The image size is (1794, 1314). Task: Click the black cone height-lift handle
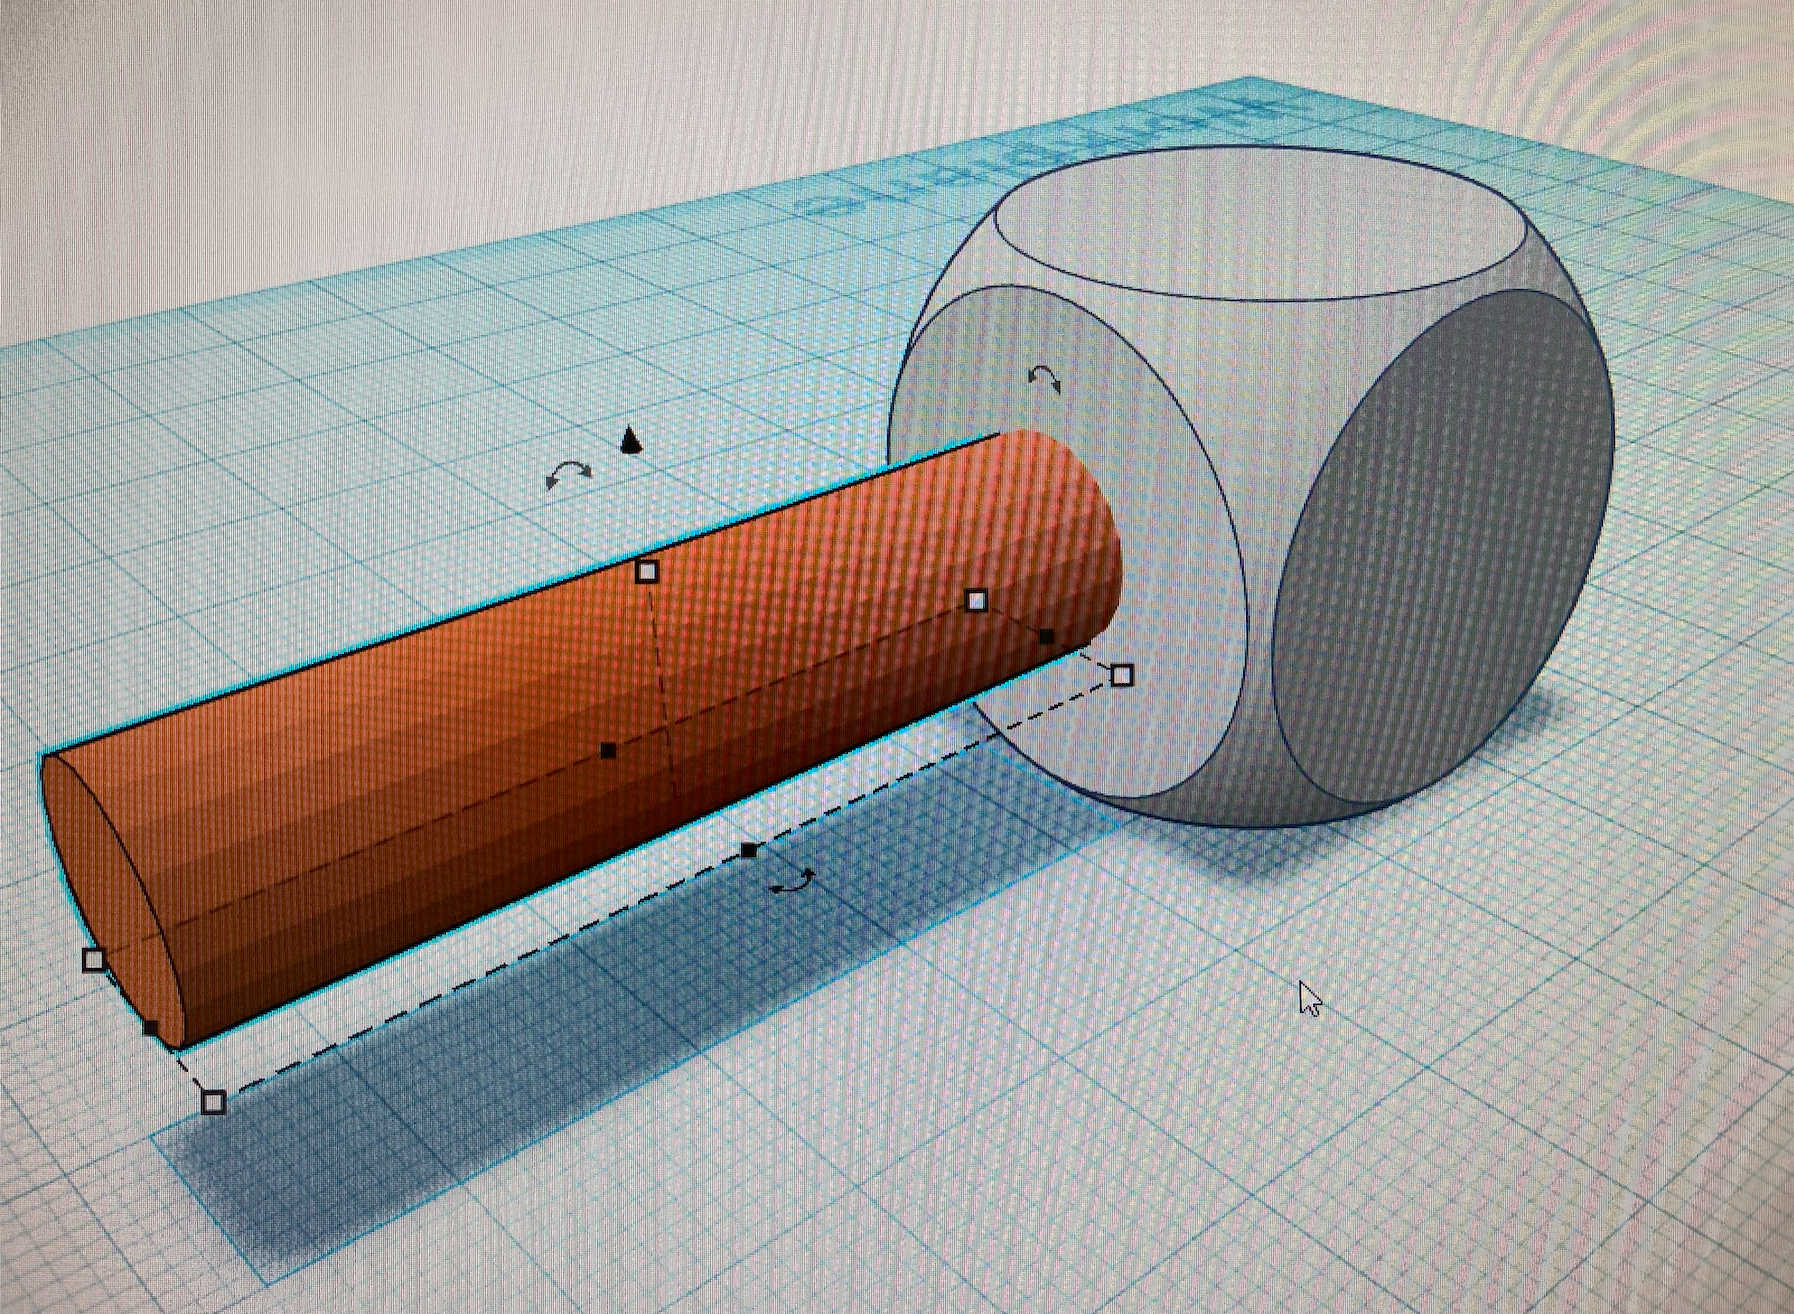[x=629, y=440]
